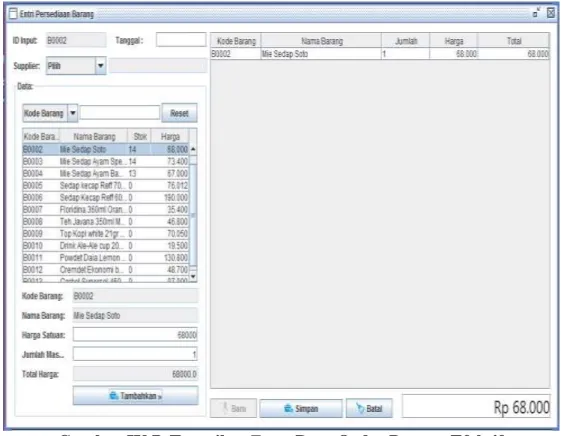The image size is (561, 436).
Task: Select row B0012 Cremdet Ekonomi
Action: click(106, 269)
